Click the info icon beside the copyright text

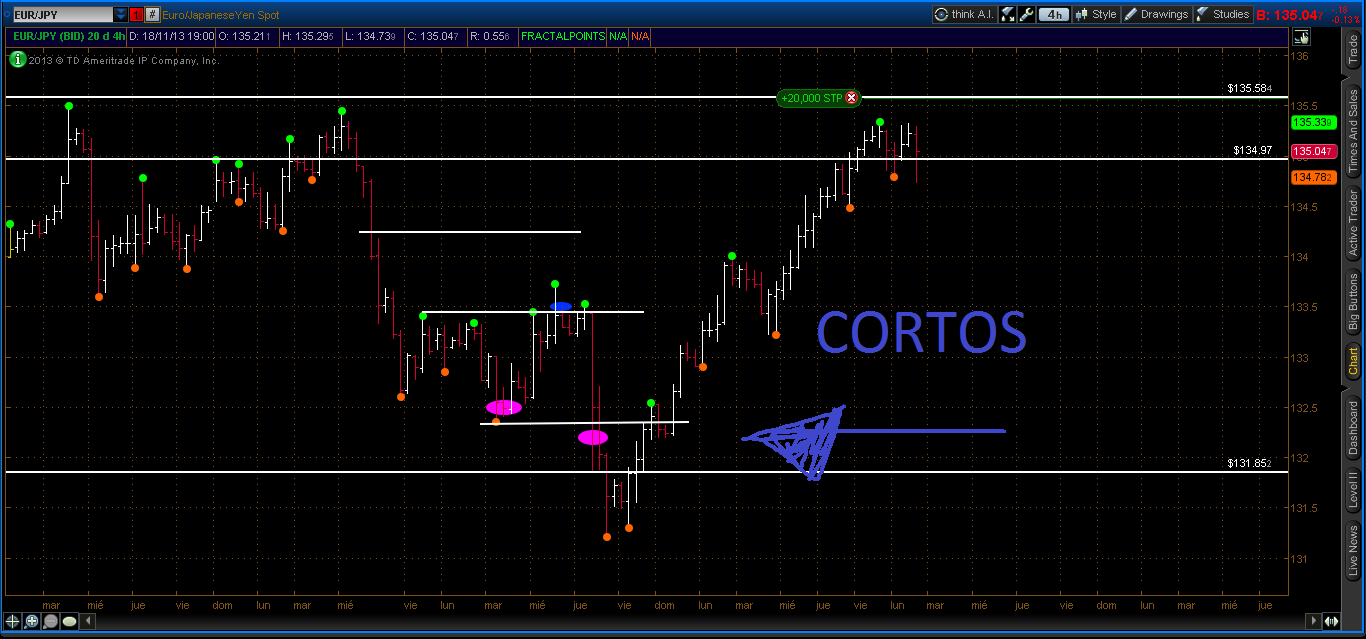[x=17, y=60]
